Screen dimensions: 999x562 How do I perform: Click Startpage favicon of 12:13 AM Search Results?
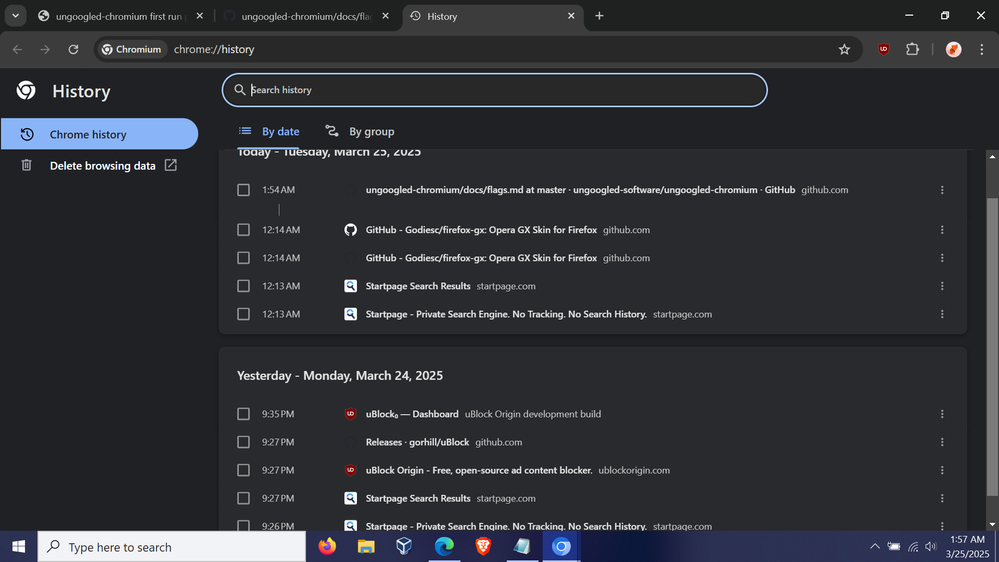[350, 286]
